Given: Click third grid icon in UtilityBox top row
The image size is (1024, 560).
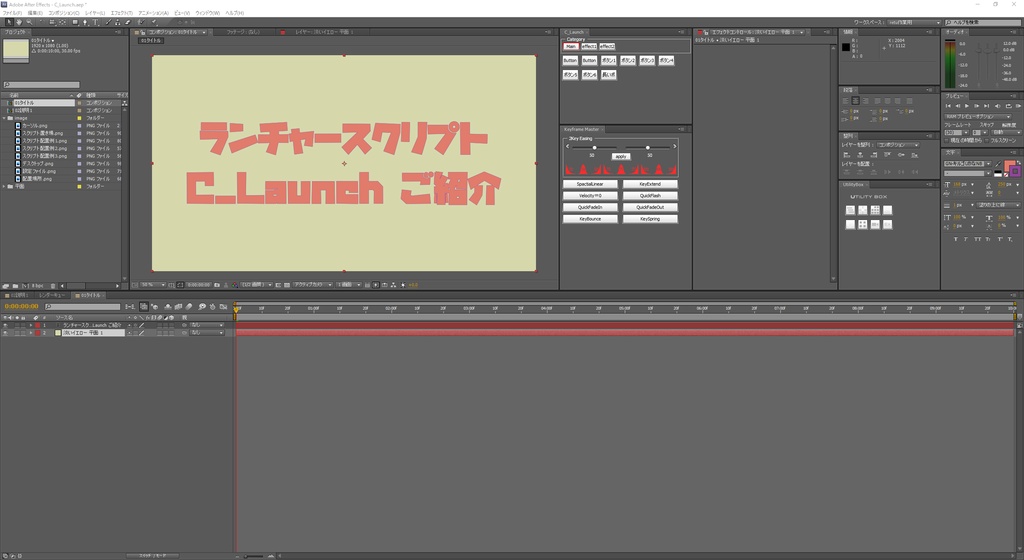Looking at the screenshot, I should click(875, 210).
